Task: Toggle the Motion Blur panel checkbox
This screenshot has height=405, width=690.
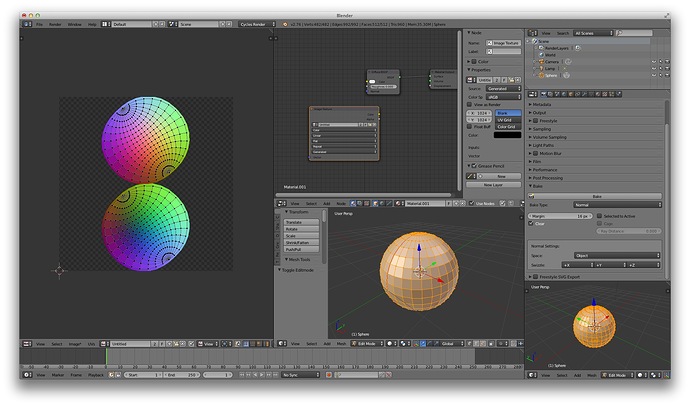Action: (536, 153)
